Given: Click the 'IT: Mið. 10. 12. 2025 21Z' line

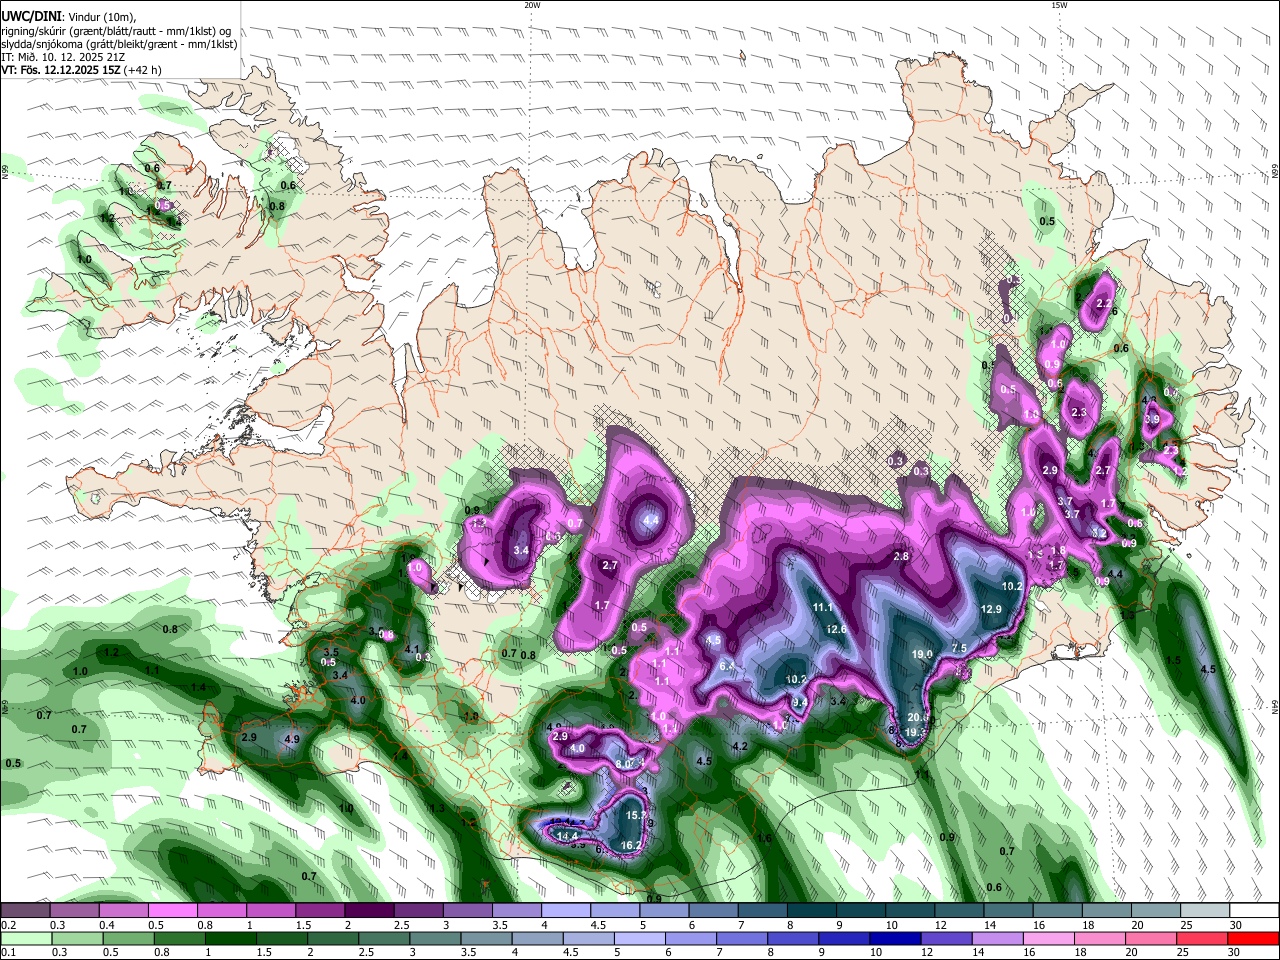Looking at the screenshot, I should (61, 57).
